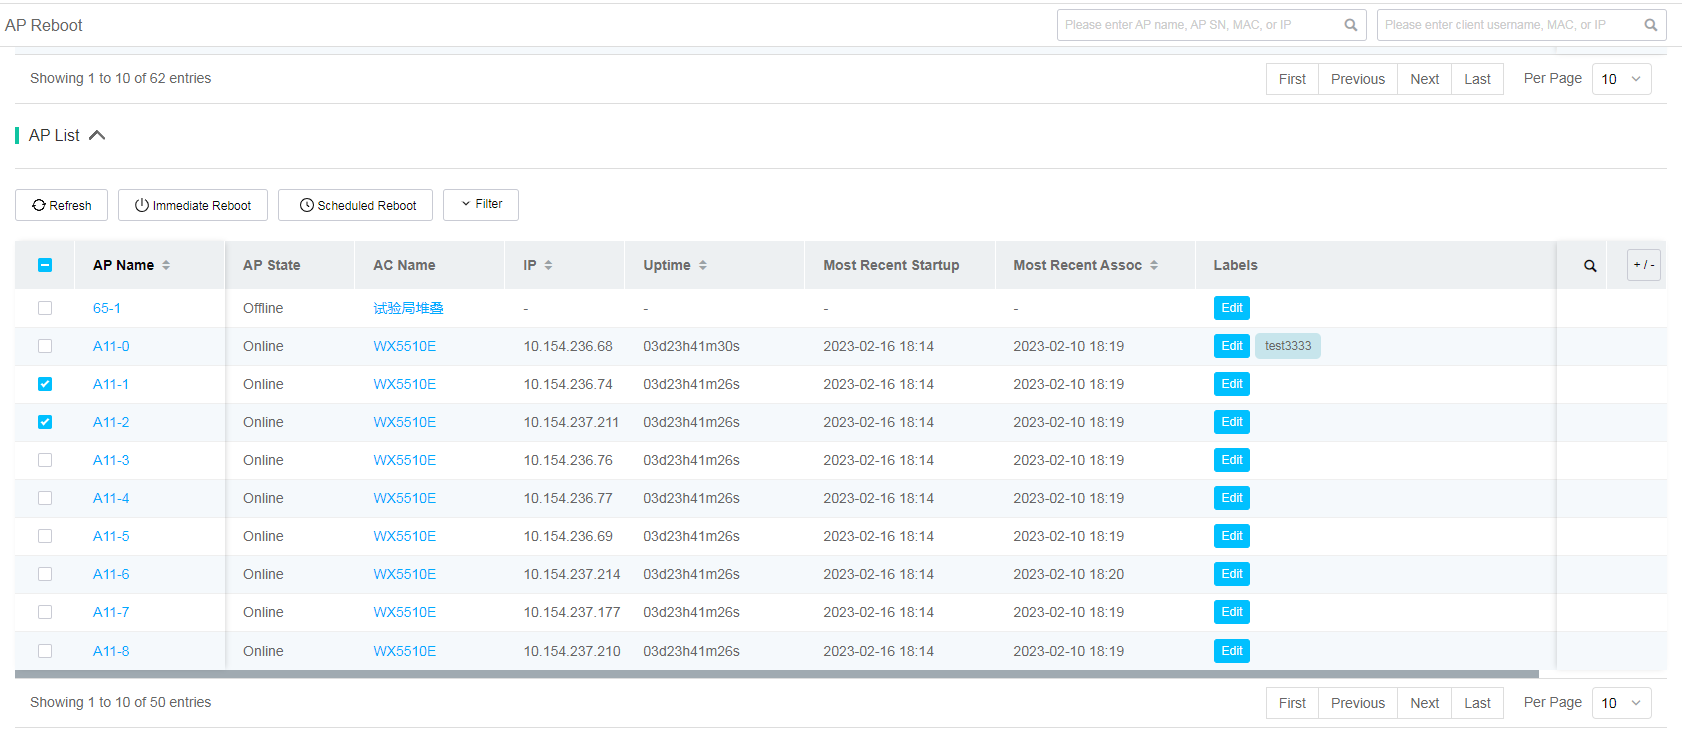Edit labels for AP A11-3

(1232, 460)
